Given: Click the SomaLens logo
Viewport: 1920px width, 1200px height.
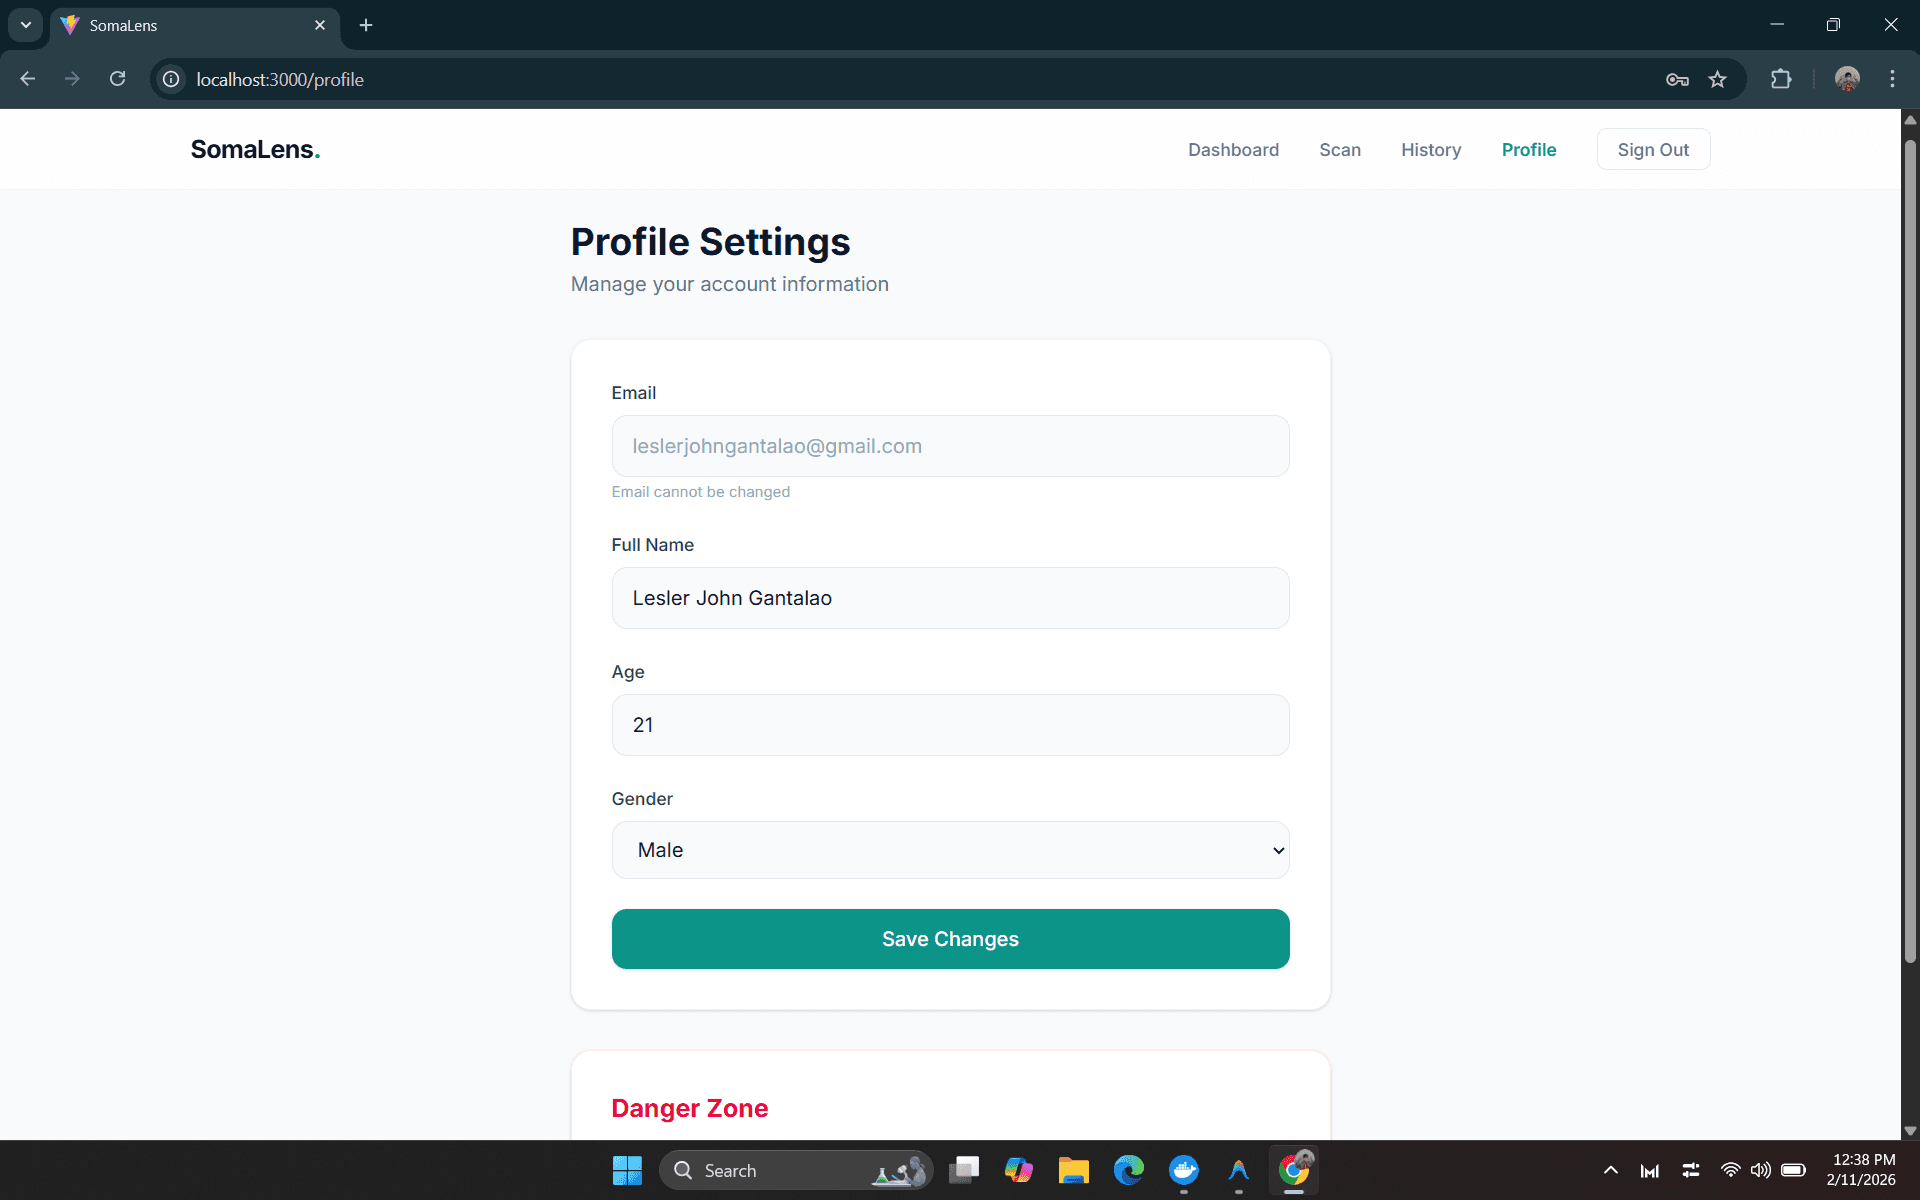Looking at the screenshot, I should (255, 150).
